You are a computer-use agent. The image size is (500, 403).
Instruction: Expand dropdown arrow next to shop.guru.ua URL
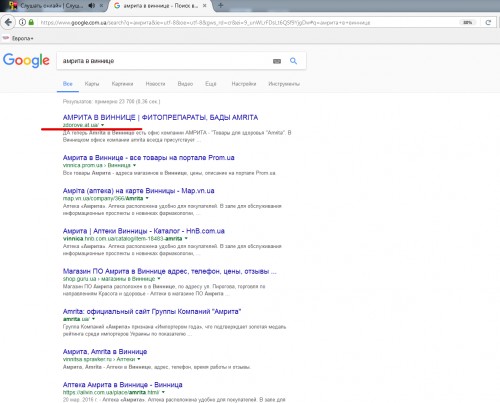pos(159,279)
